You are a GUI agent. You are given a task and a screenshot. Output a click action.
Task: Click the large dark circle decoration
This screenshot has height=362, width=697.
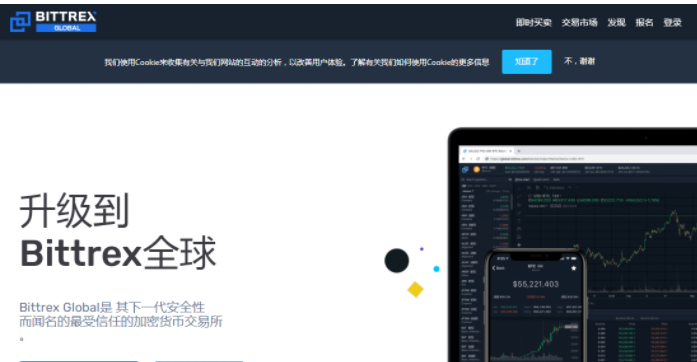397,261
